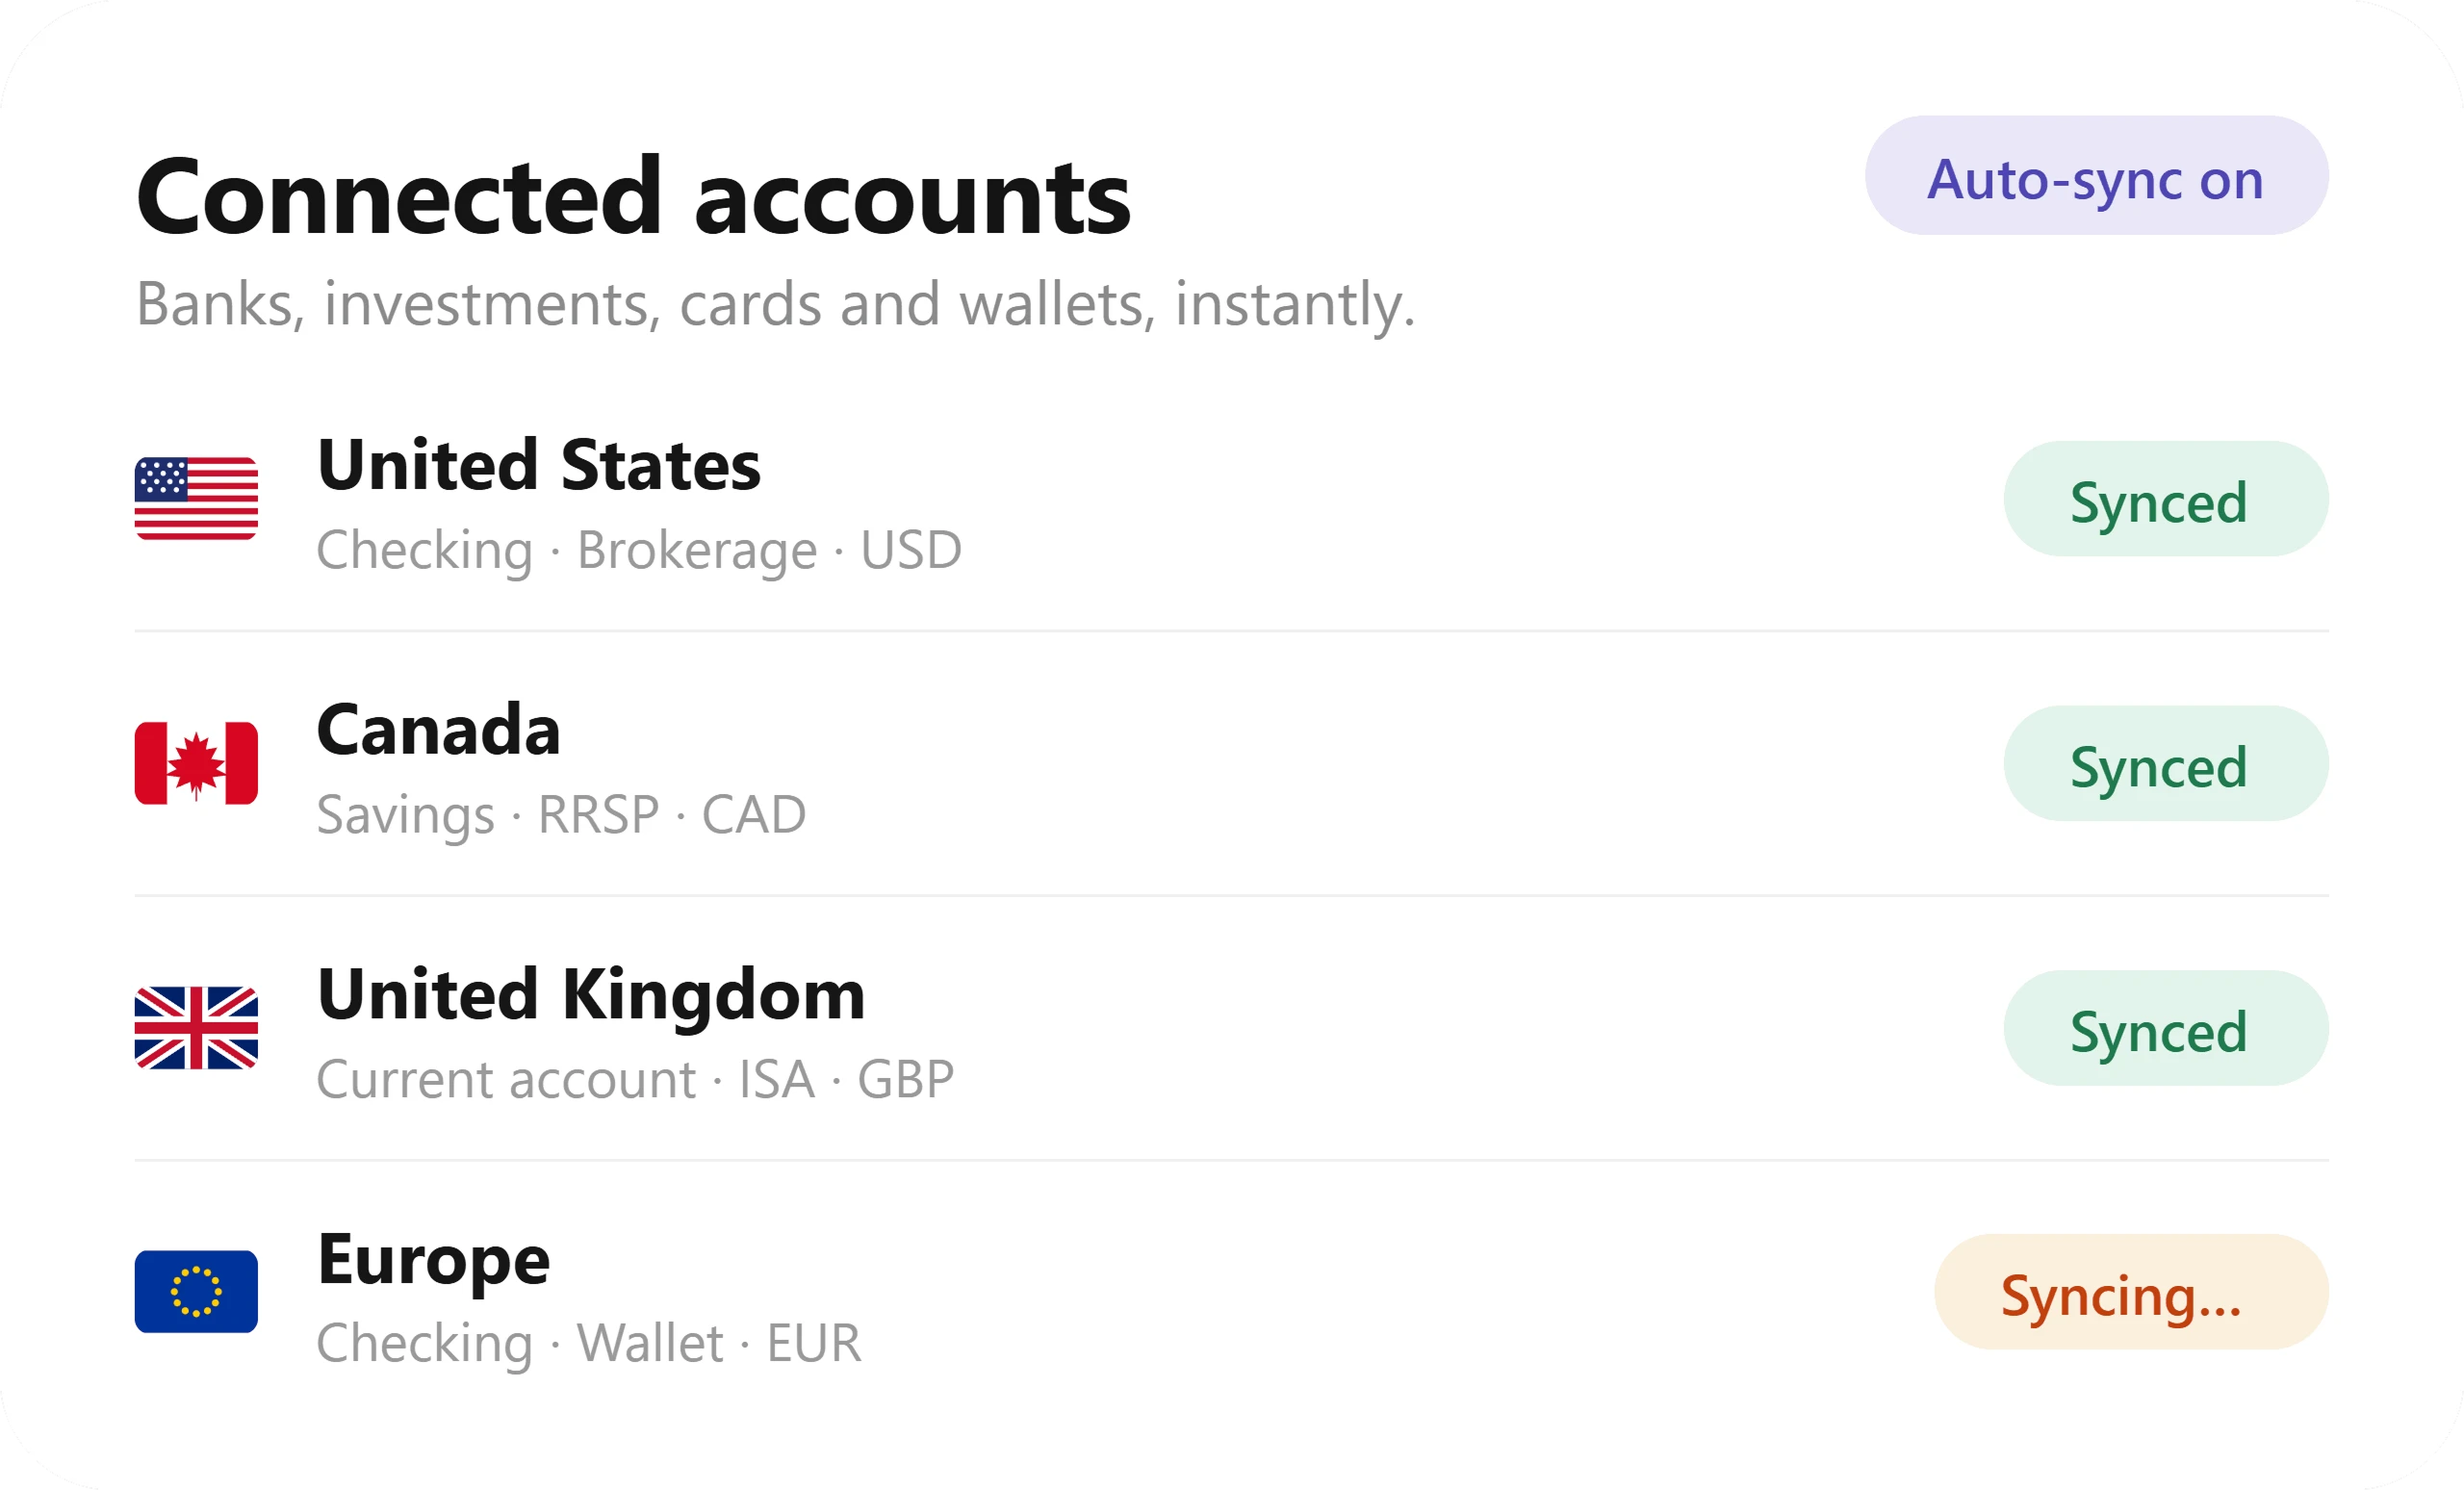
Task: Select the Current account · ISA · GBP details
Action: click(635, 1080)
